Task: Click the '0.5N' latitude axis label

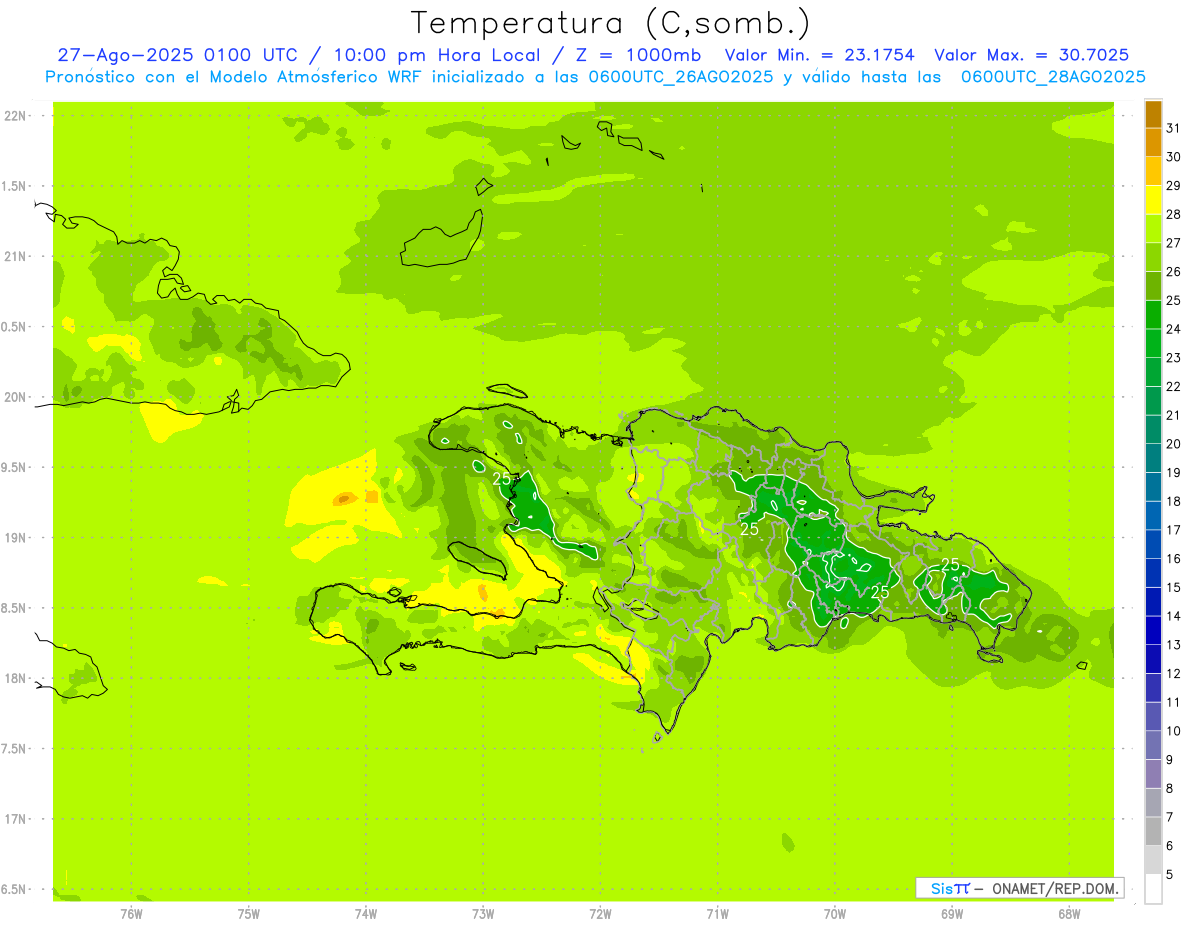Action: [x=14, y=327]
